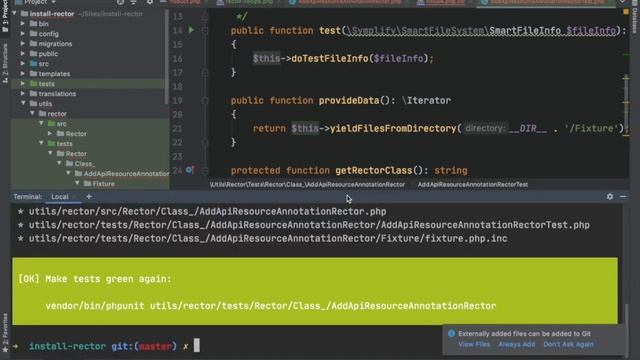Screen dimensions: 640x360
Task: Open the Database tool window stripe
Action: pos(635,16)
